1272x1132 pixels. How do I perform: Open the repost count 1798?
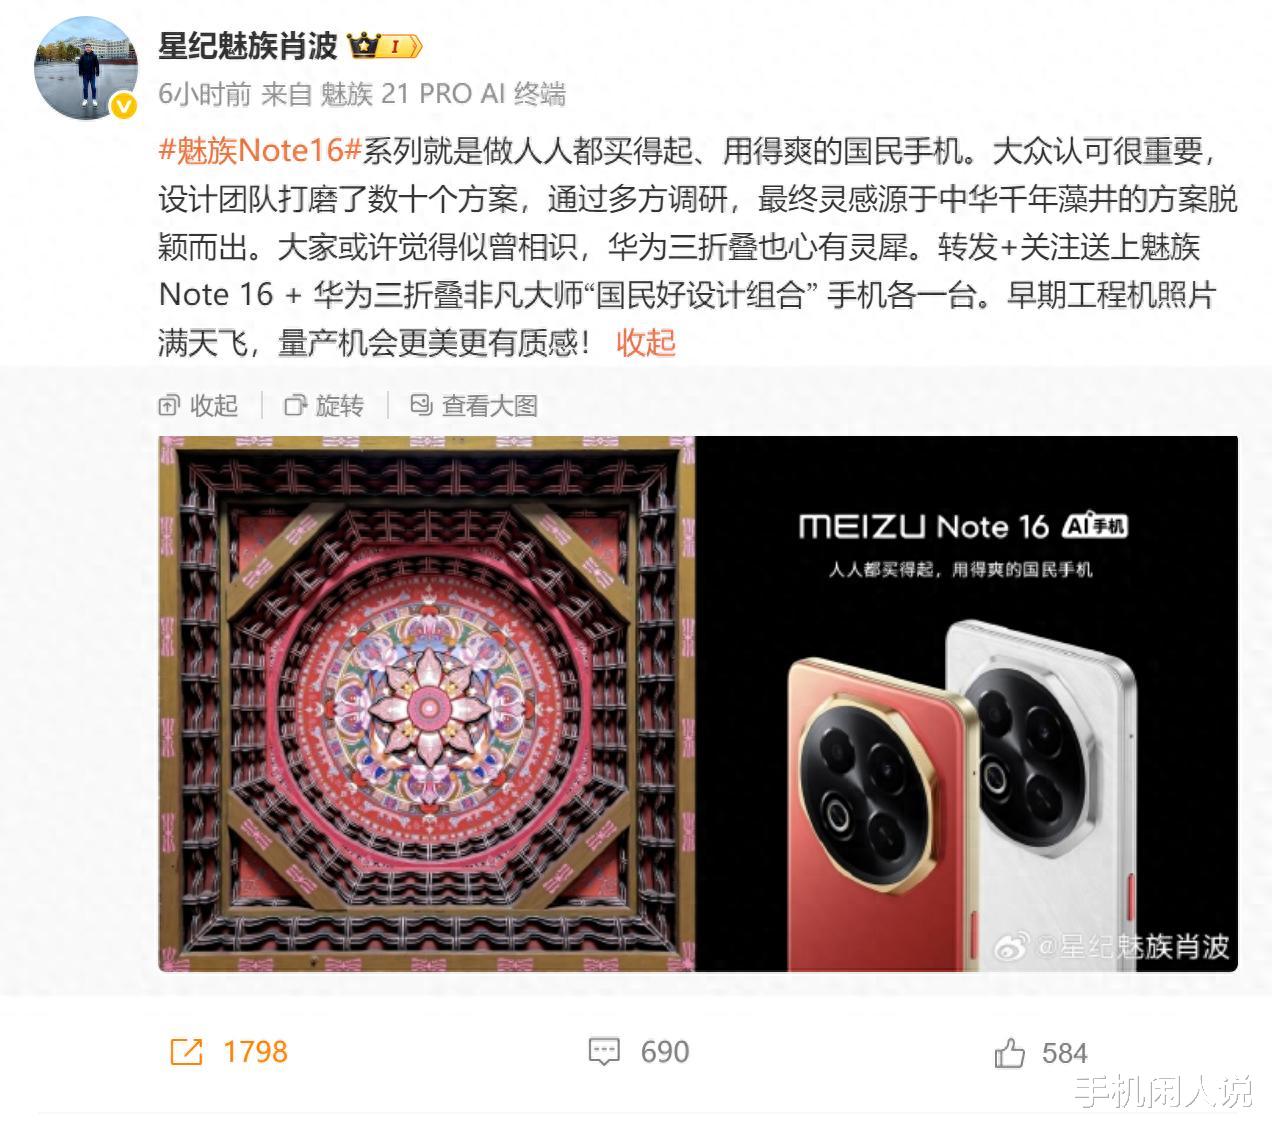tap(255, 1052)
